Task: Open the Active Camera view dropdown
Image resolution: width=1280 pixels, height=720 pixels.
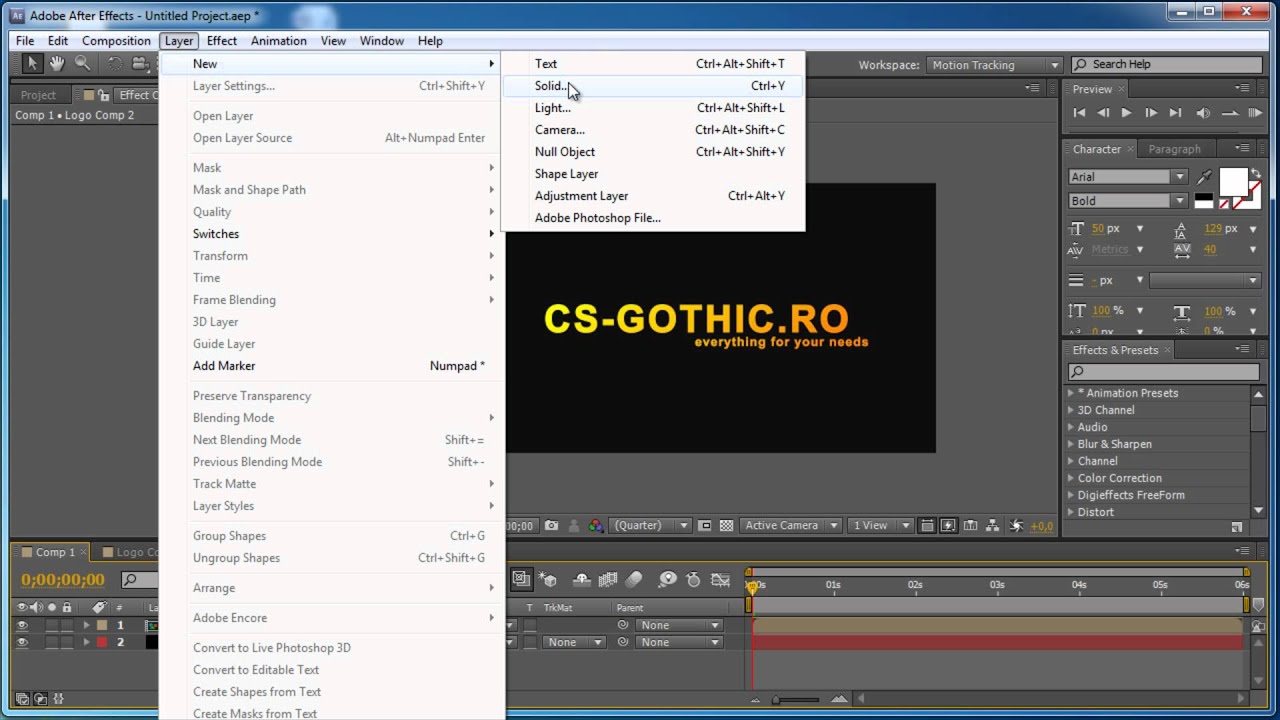Action: (x=790, y=525)
